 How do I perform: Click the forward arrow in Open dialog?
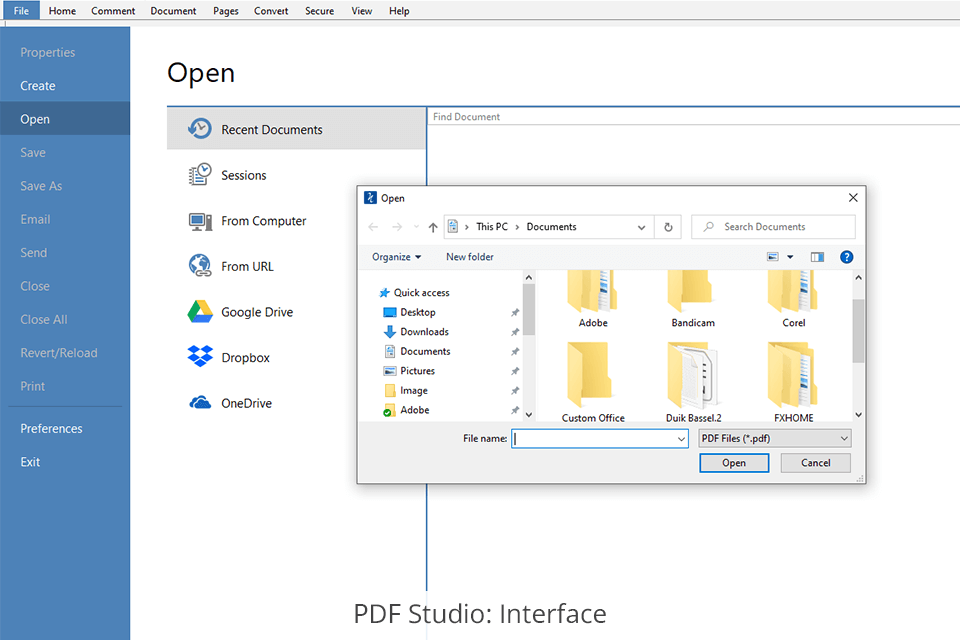(x=397, y=227)
